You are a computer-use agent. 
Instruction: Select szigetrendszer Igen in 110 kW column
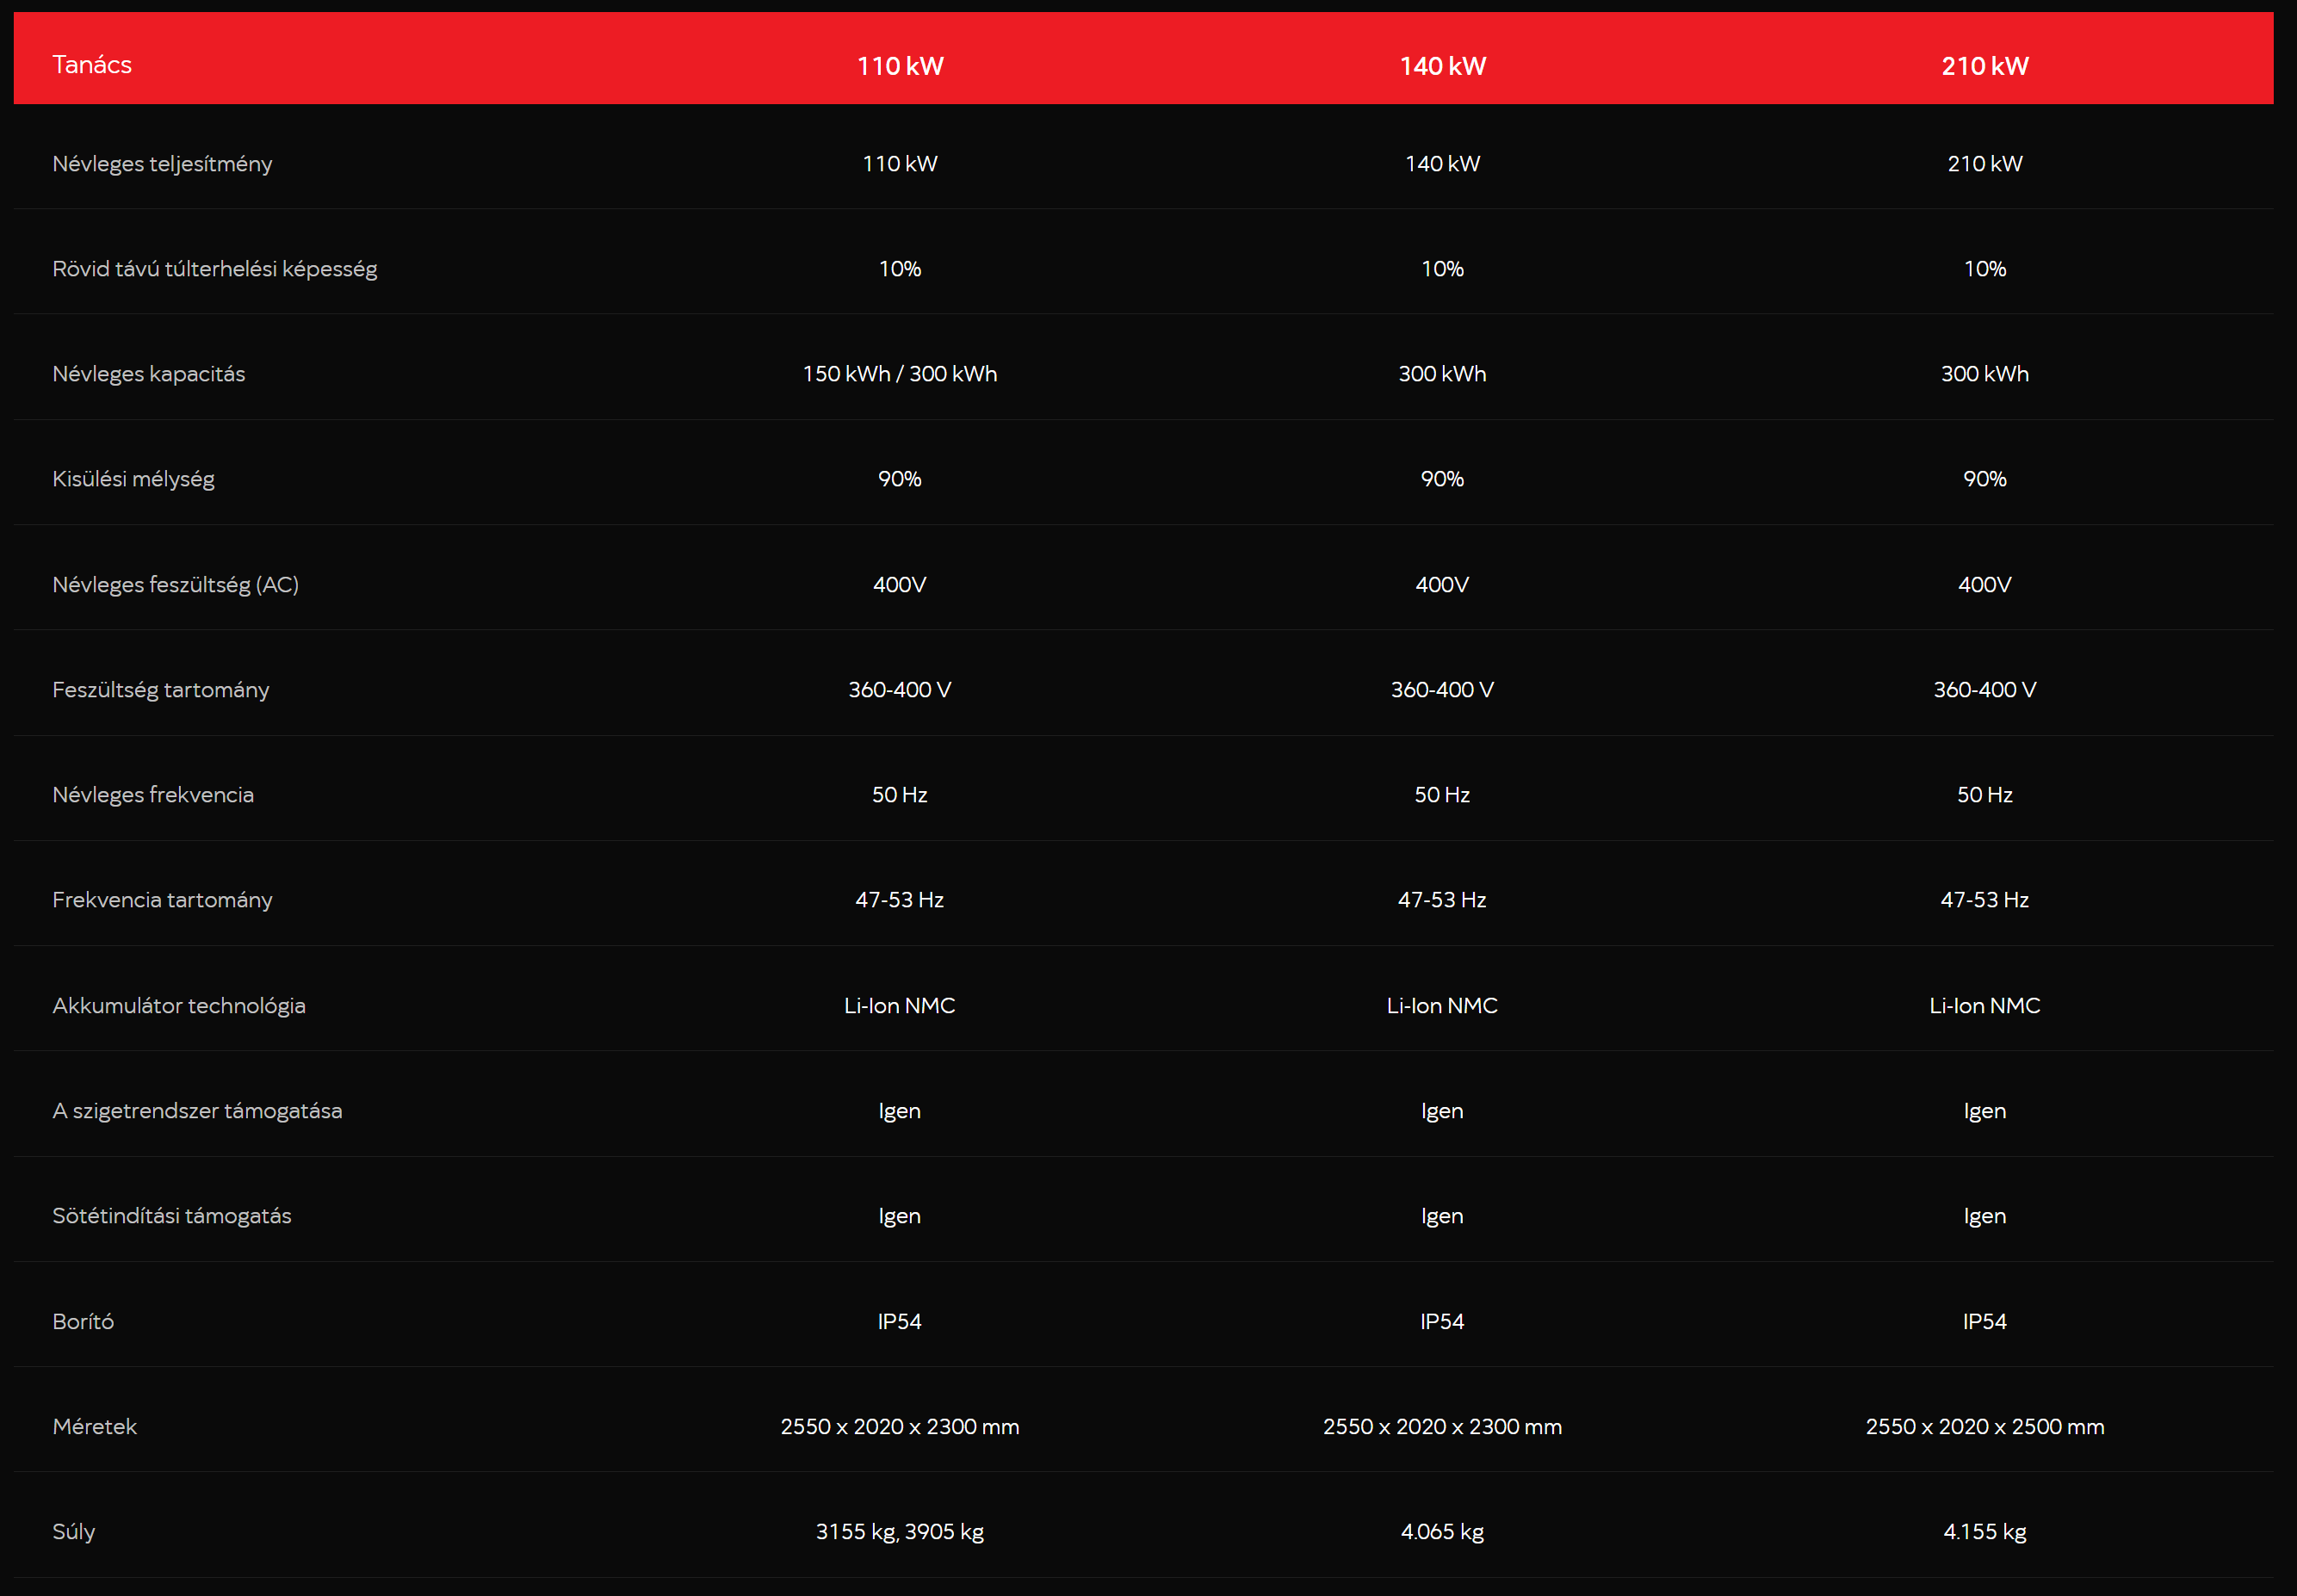click(x=900, y=1112)
